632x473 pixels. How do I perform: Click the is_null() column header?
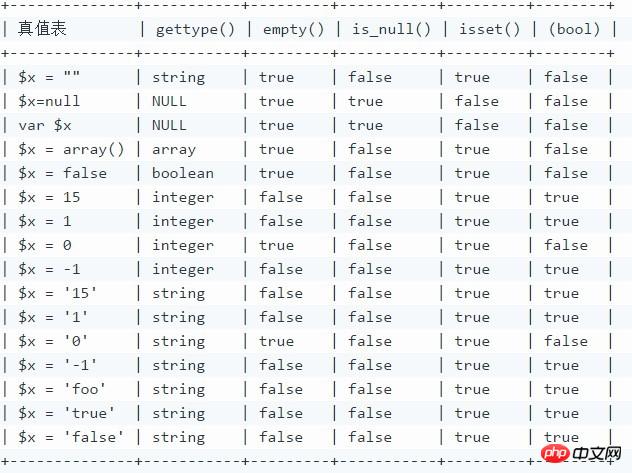[391, 29]
